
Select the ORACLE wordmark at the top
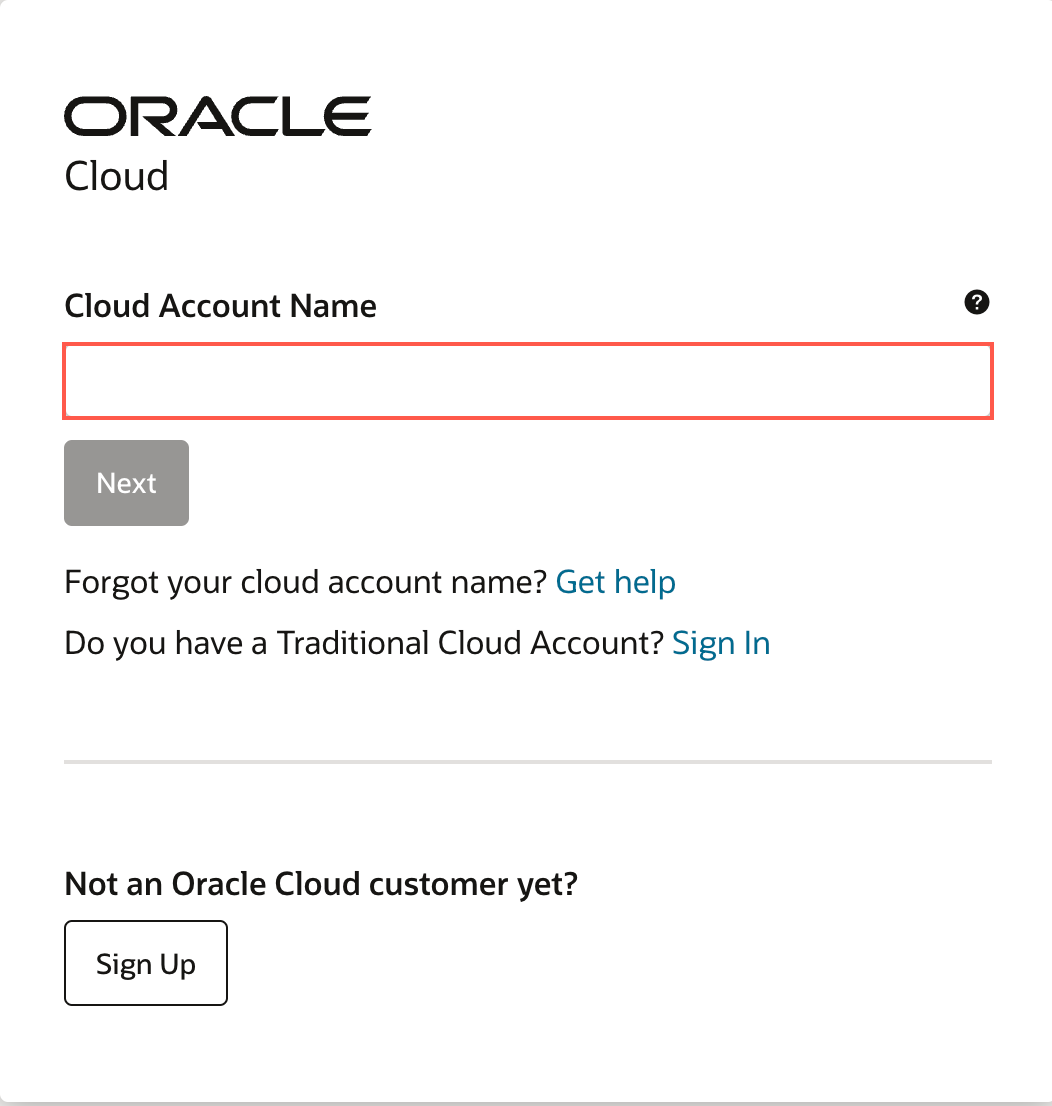click(x=217, y=117)
